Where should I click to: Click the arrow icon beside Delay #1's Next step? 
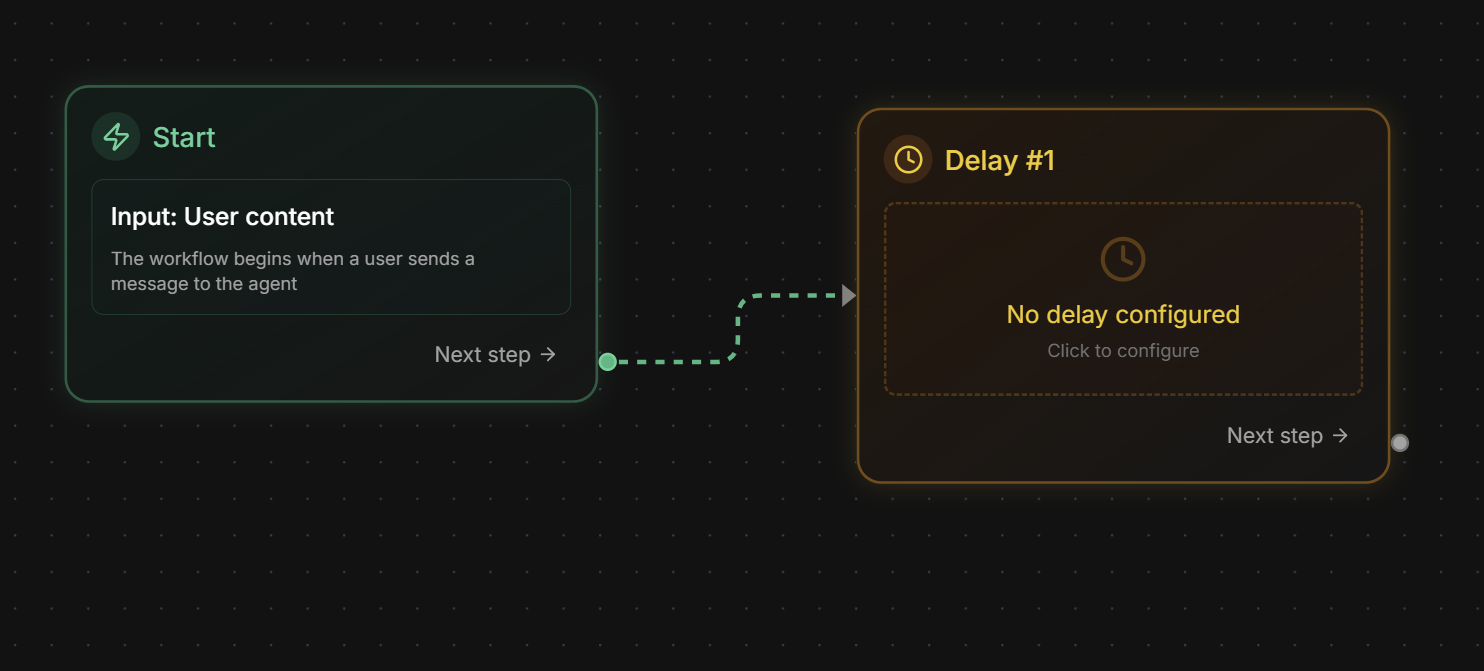(x=1339, y=435)
